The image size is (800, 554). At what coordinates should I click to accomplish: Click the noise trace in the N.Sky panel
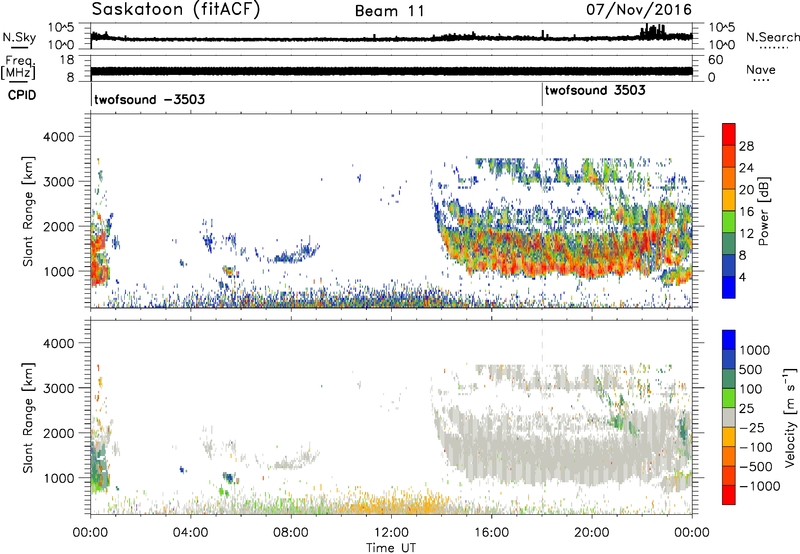[x=391, y=38]
